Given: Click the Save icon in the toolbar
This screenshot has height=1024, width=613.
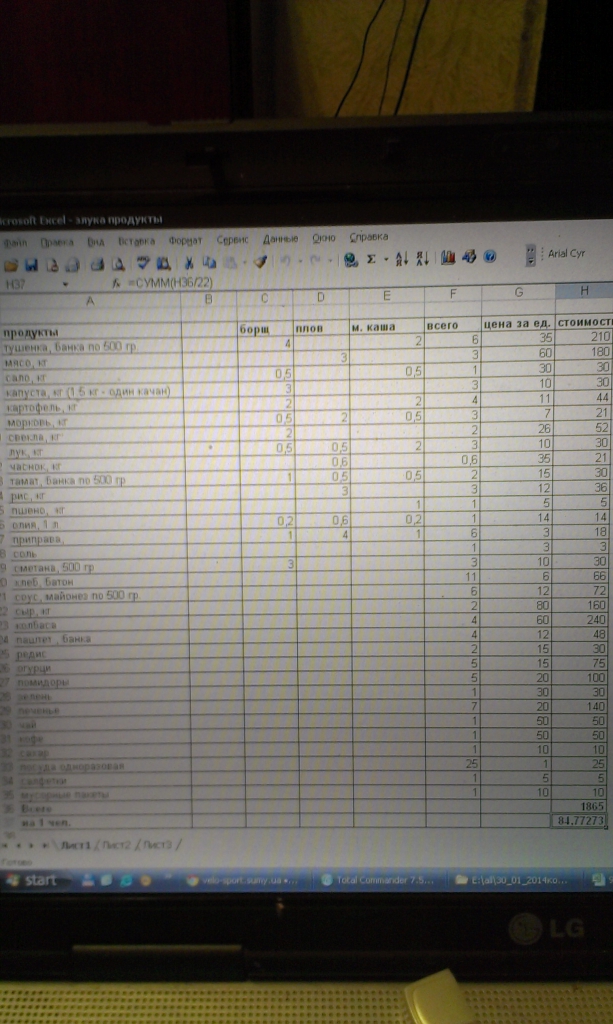Looking at the screenshot, I should click(32, 264).
